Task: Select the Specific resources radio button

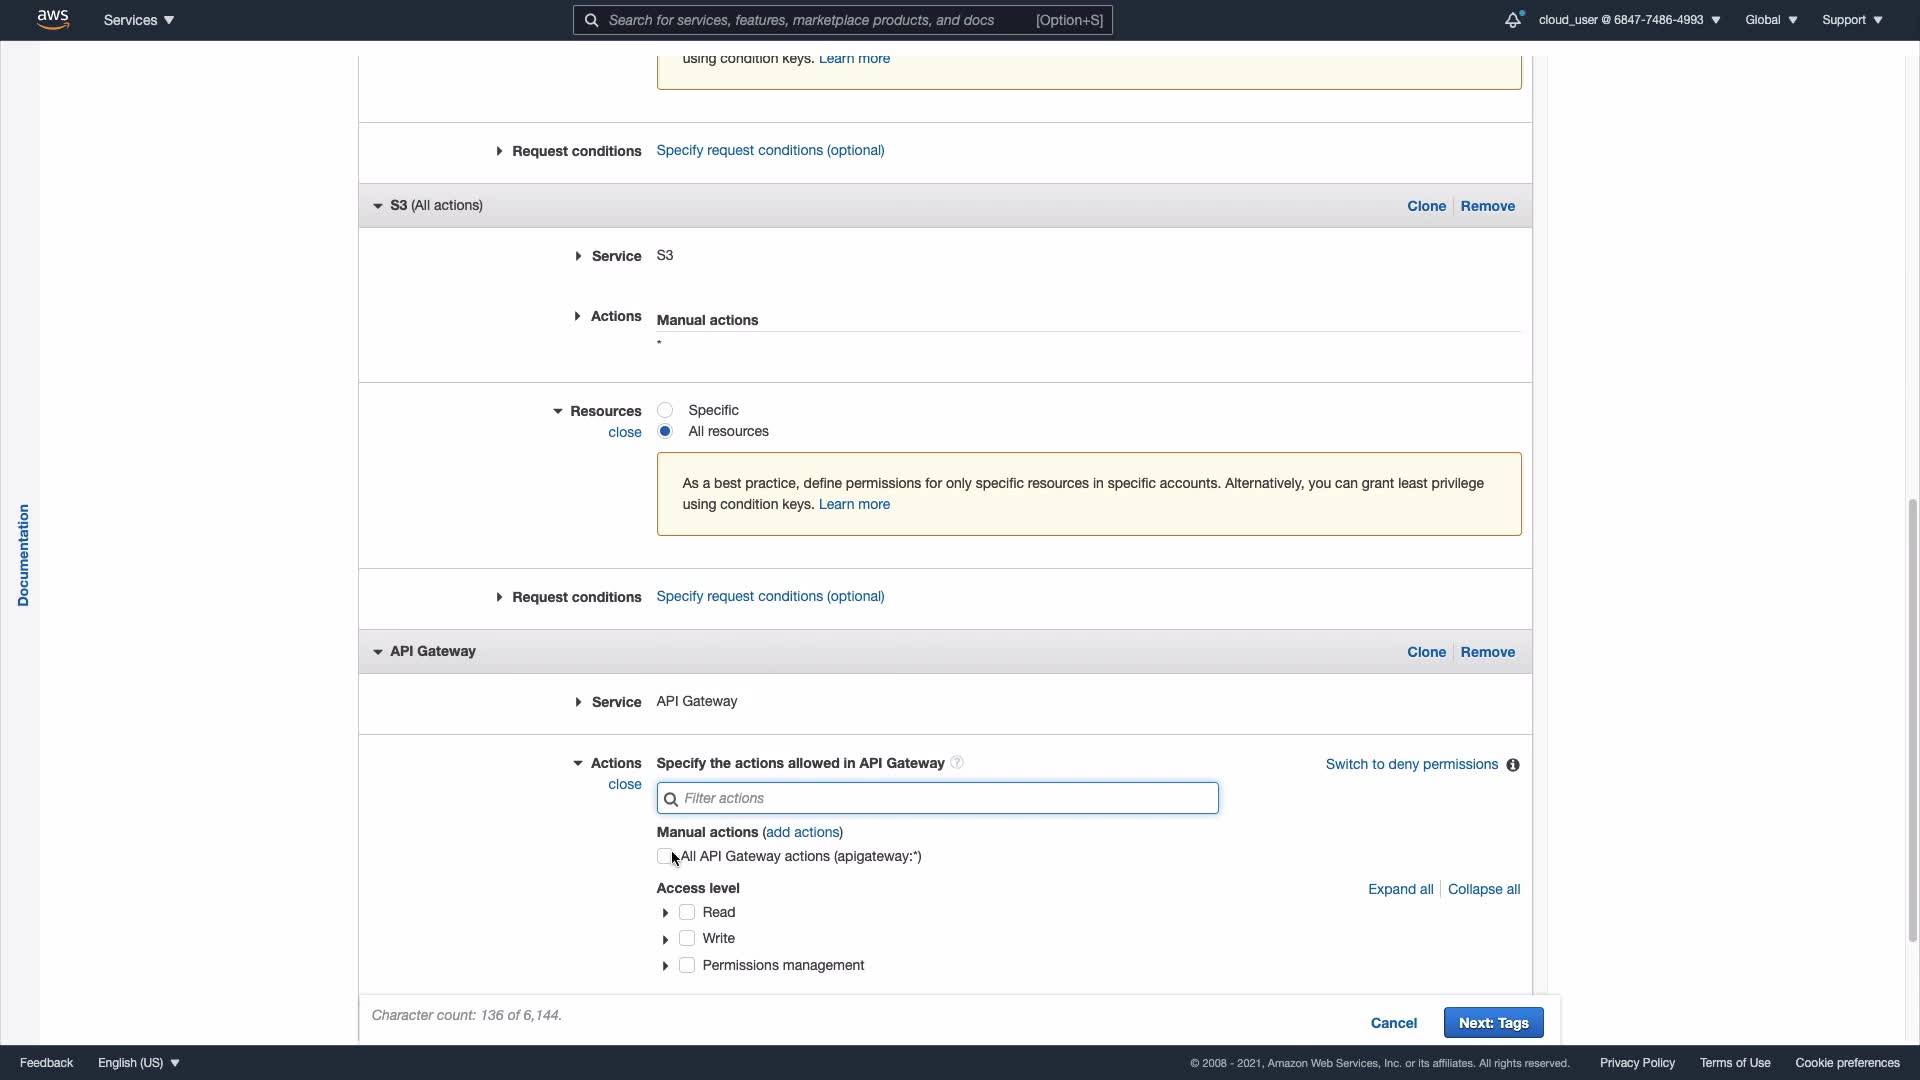Action: [665, 411]
